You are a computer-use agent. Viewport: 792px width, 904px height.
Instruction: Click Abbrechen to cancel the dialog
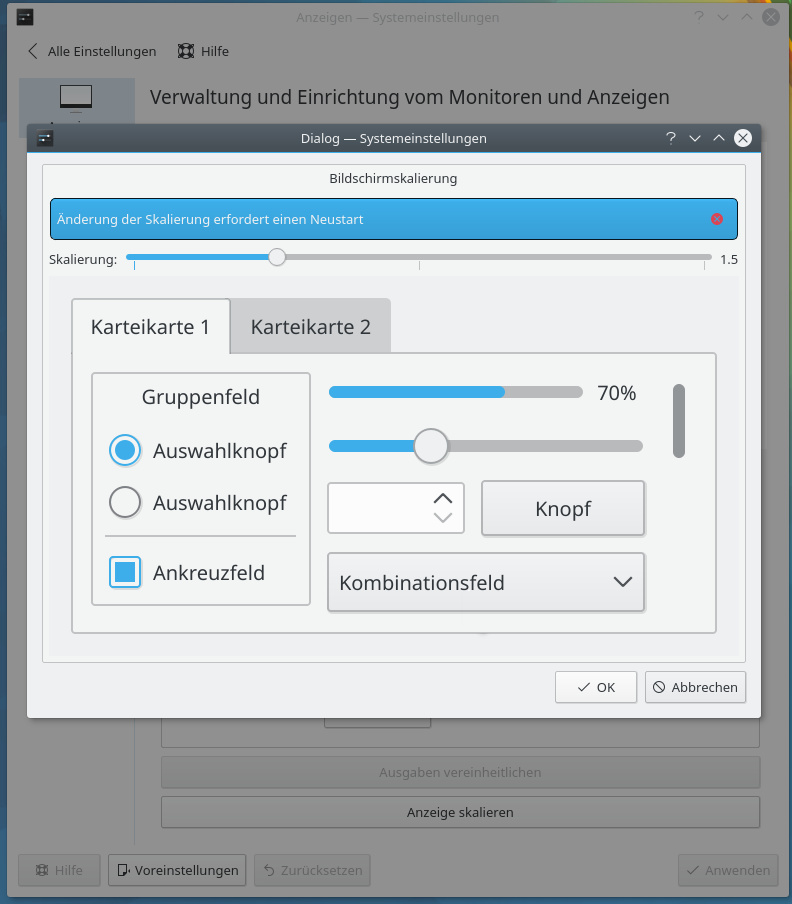[x=695, y=687]
